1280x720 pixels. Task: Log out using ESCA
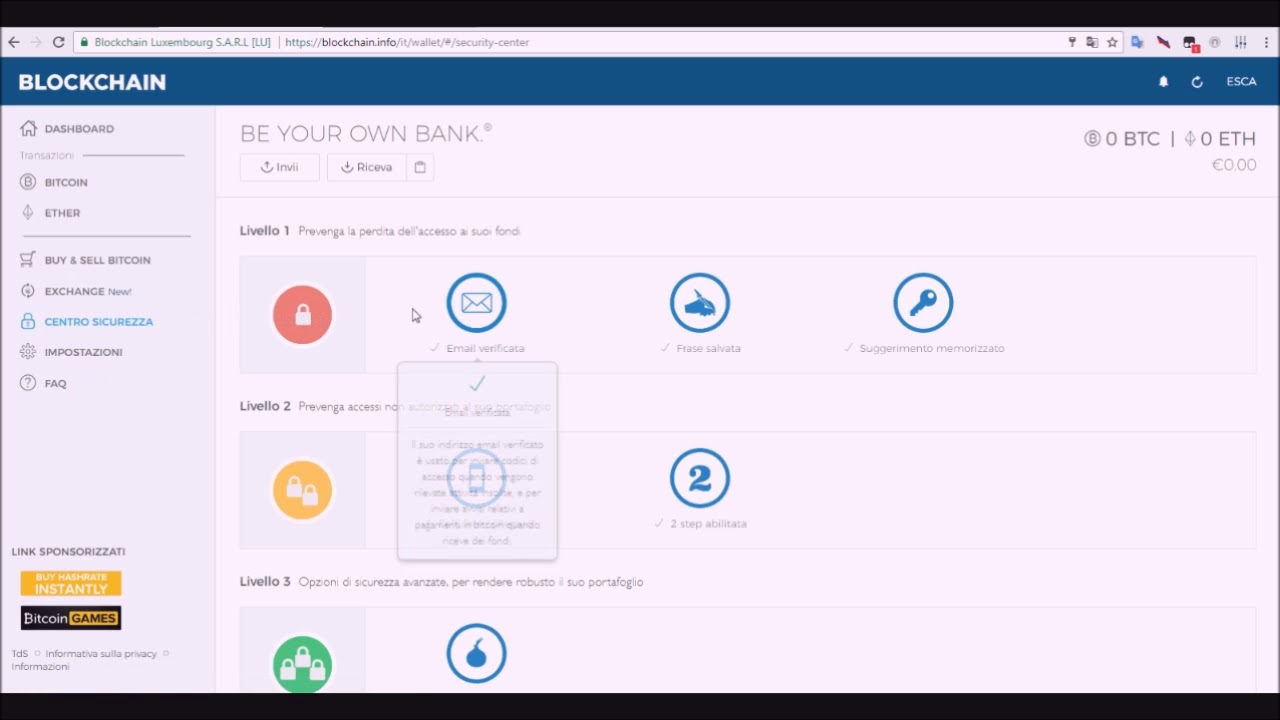point(1241,82)
